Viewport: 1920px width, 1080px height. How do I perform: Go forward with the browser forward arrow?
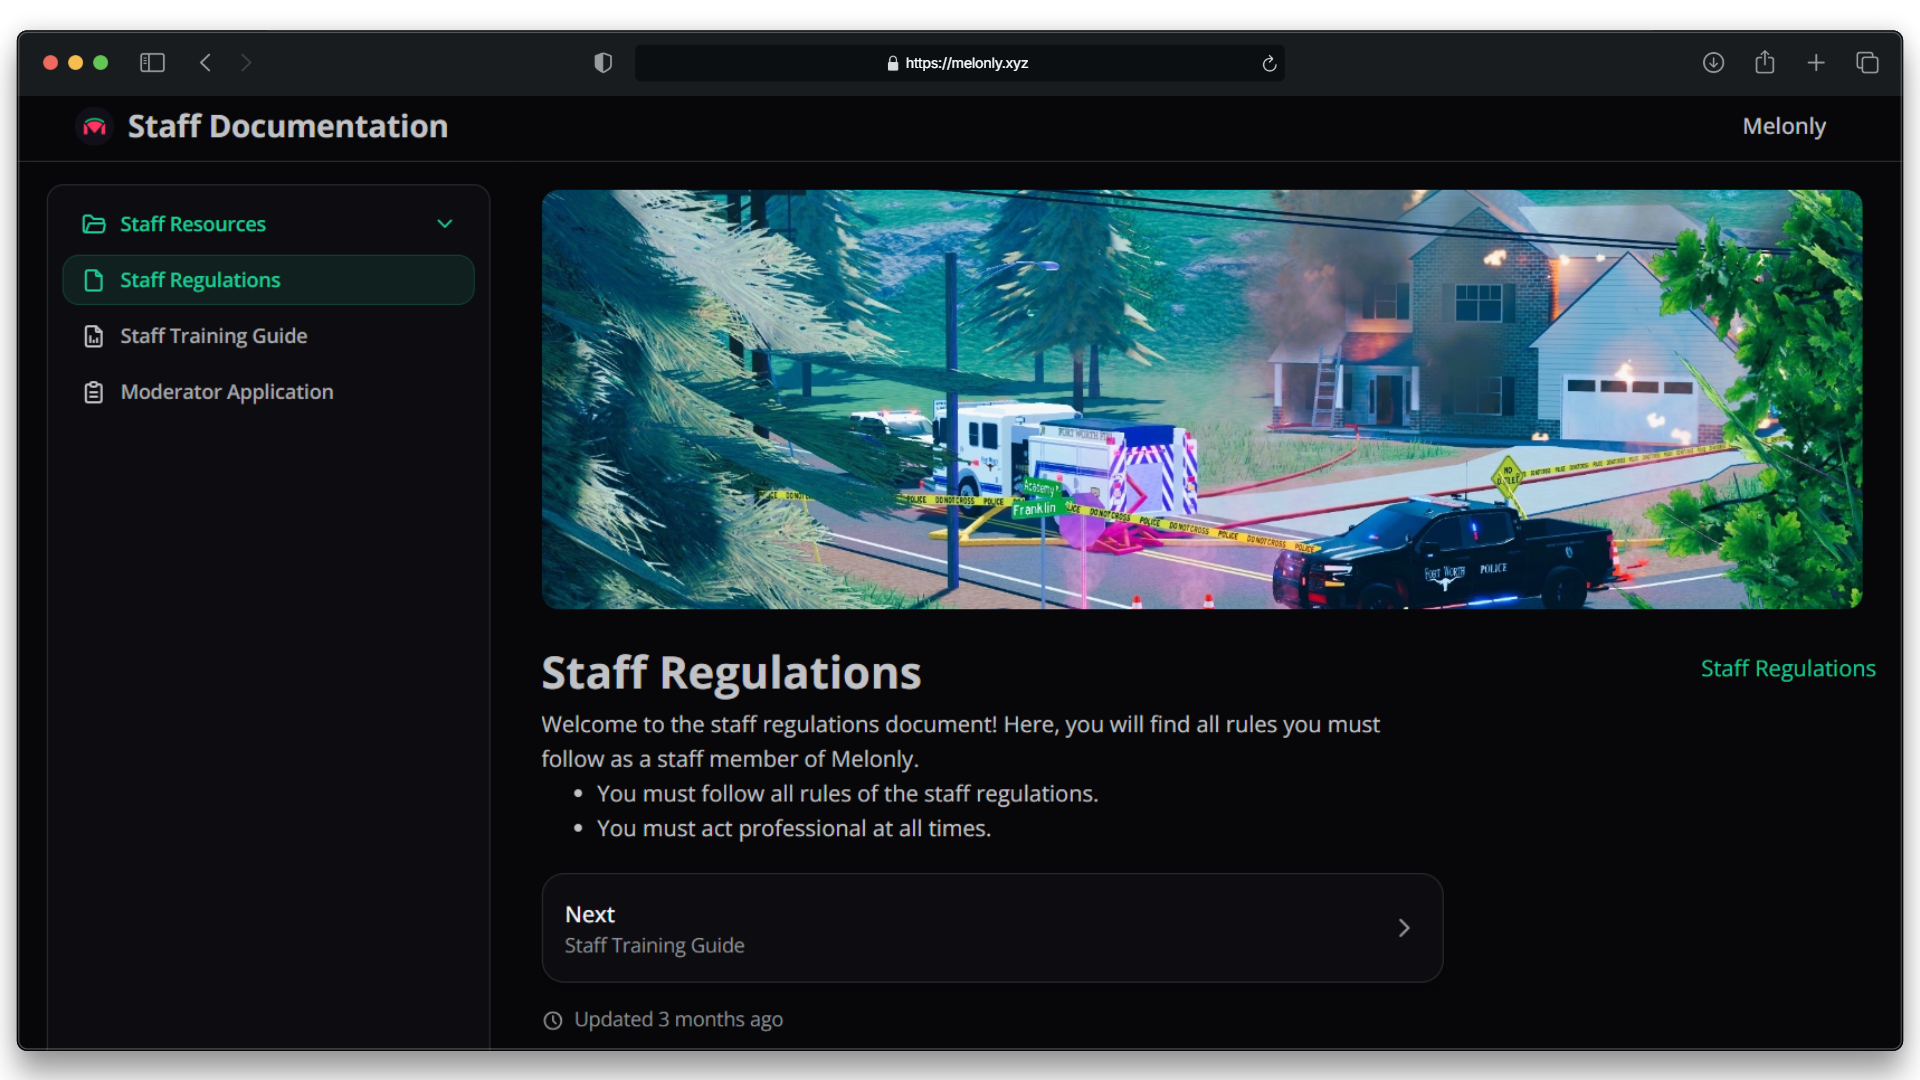246,63
